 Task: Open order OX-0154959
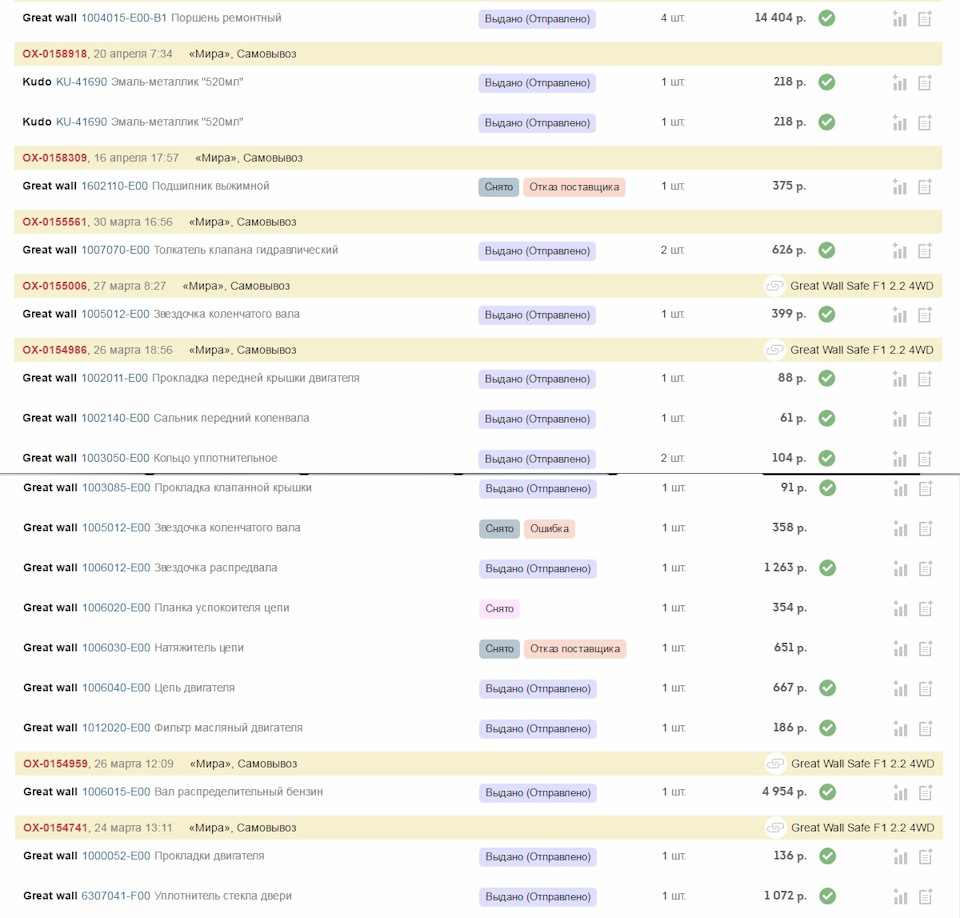tap(55, 764)
